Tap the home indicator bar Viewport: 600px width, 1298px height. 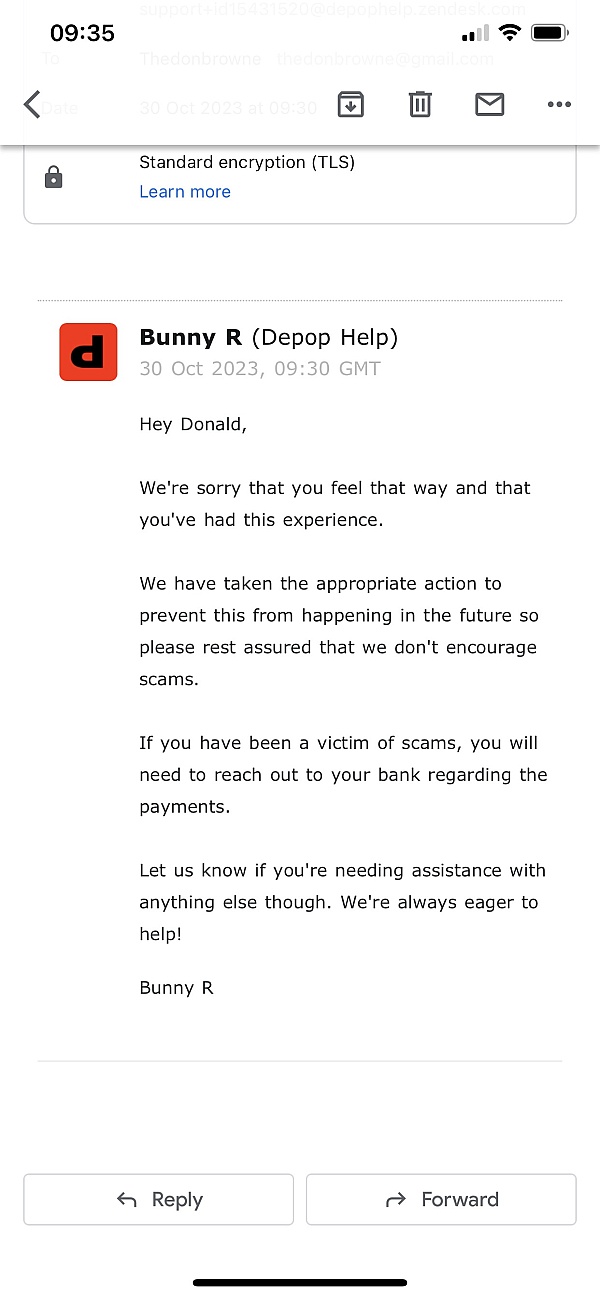point(300,1282)
